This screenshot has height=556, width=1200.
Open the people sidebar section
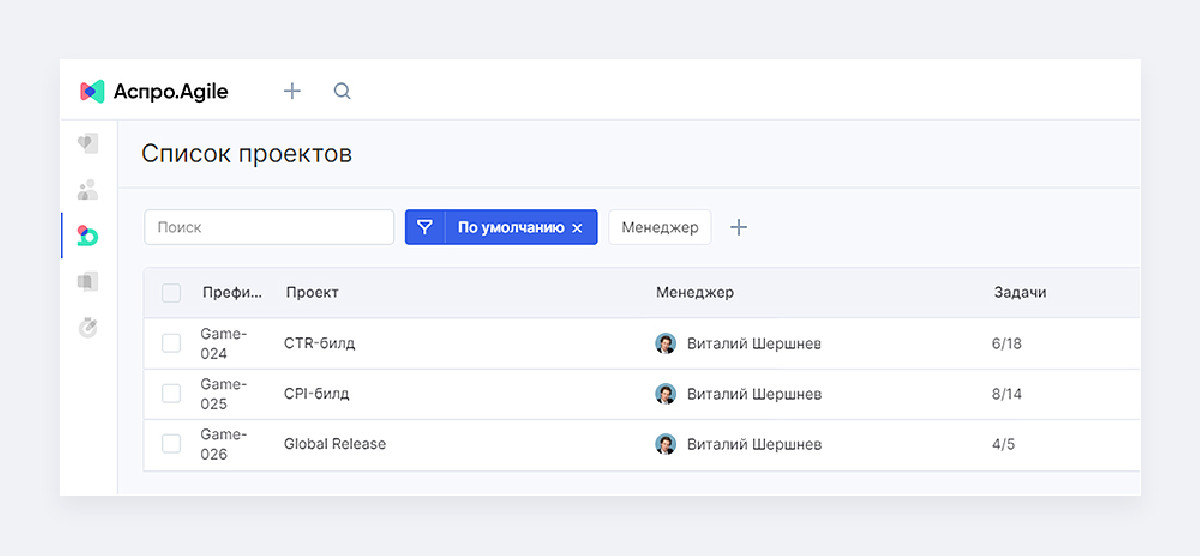[88, 189]
